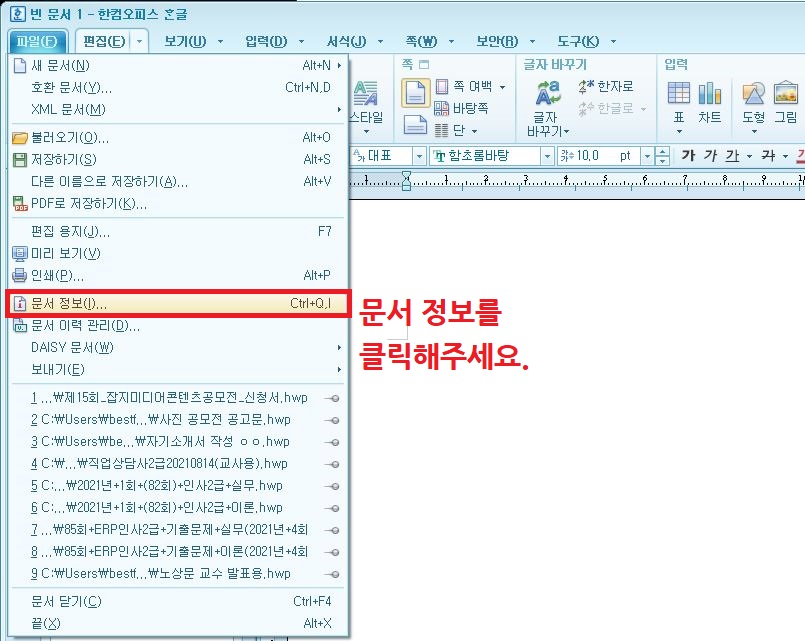805x641 pixels.
Task: Pin recent file 9 노상문 교수 발표용
Action: 333,575
